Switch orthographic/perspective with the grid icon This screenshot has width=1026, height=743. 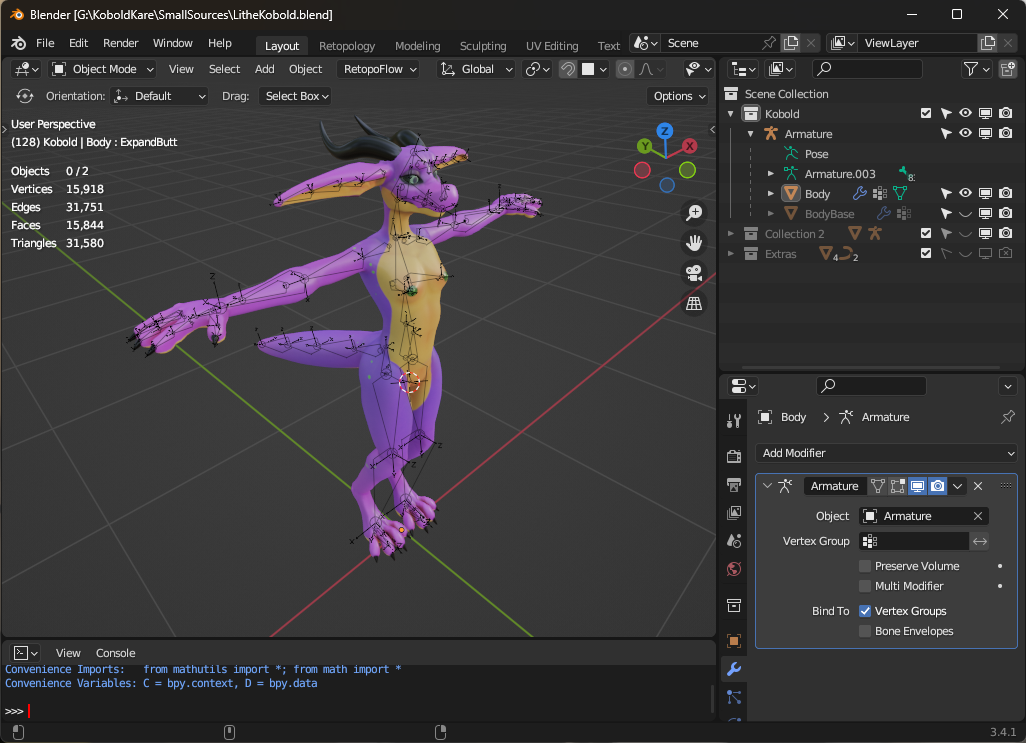point(694,303)
